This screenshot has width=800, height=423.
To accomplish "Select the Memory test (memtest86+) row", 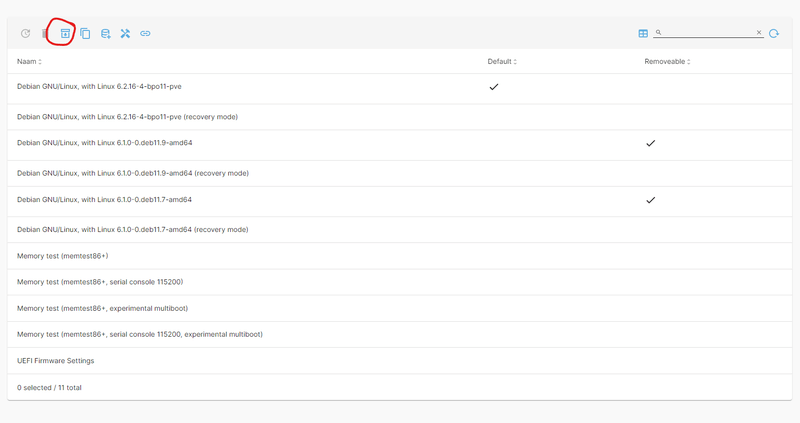I will pos(63,256).
